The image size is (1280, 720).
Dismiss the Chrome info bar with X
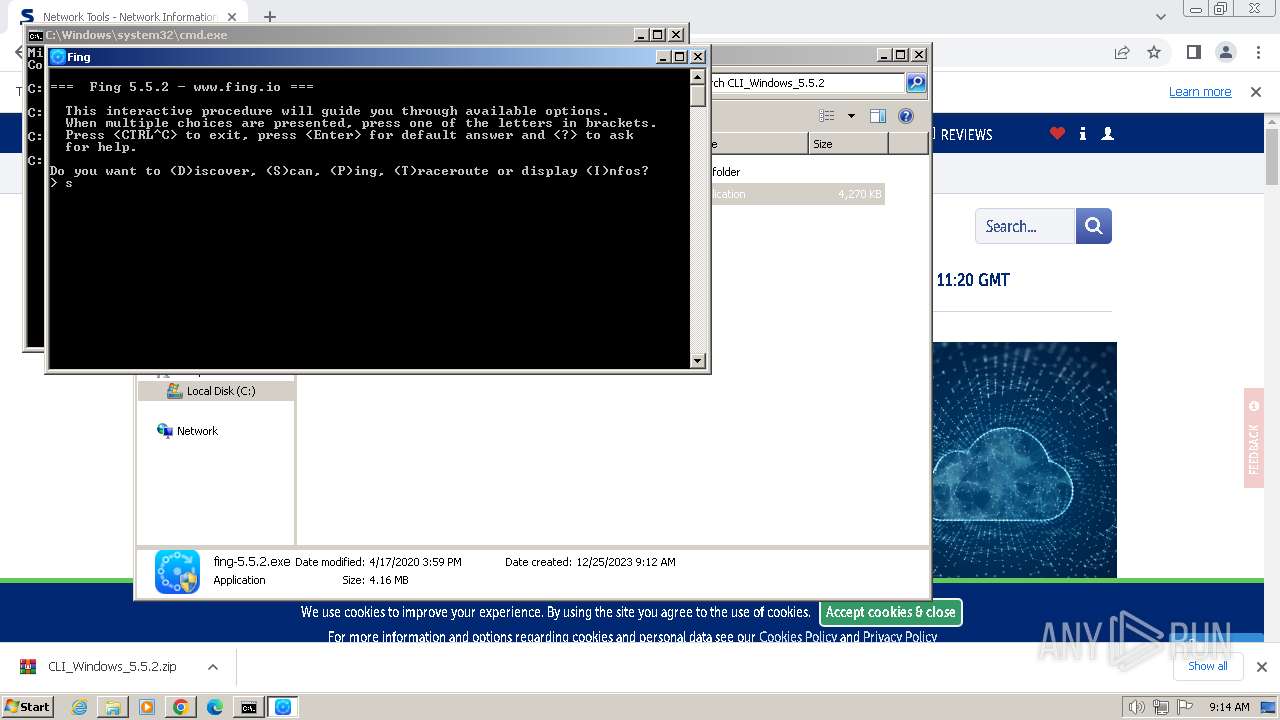click(1256, 92)
